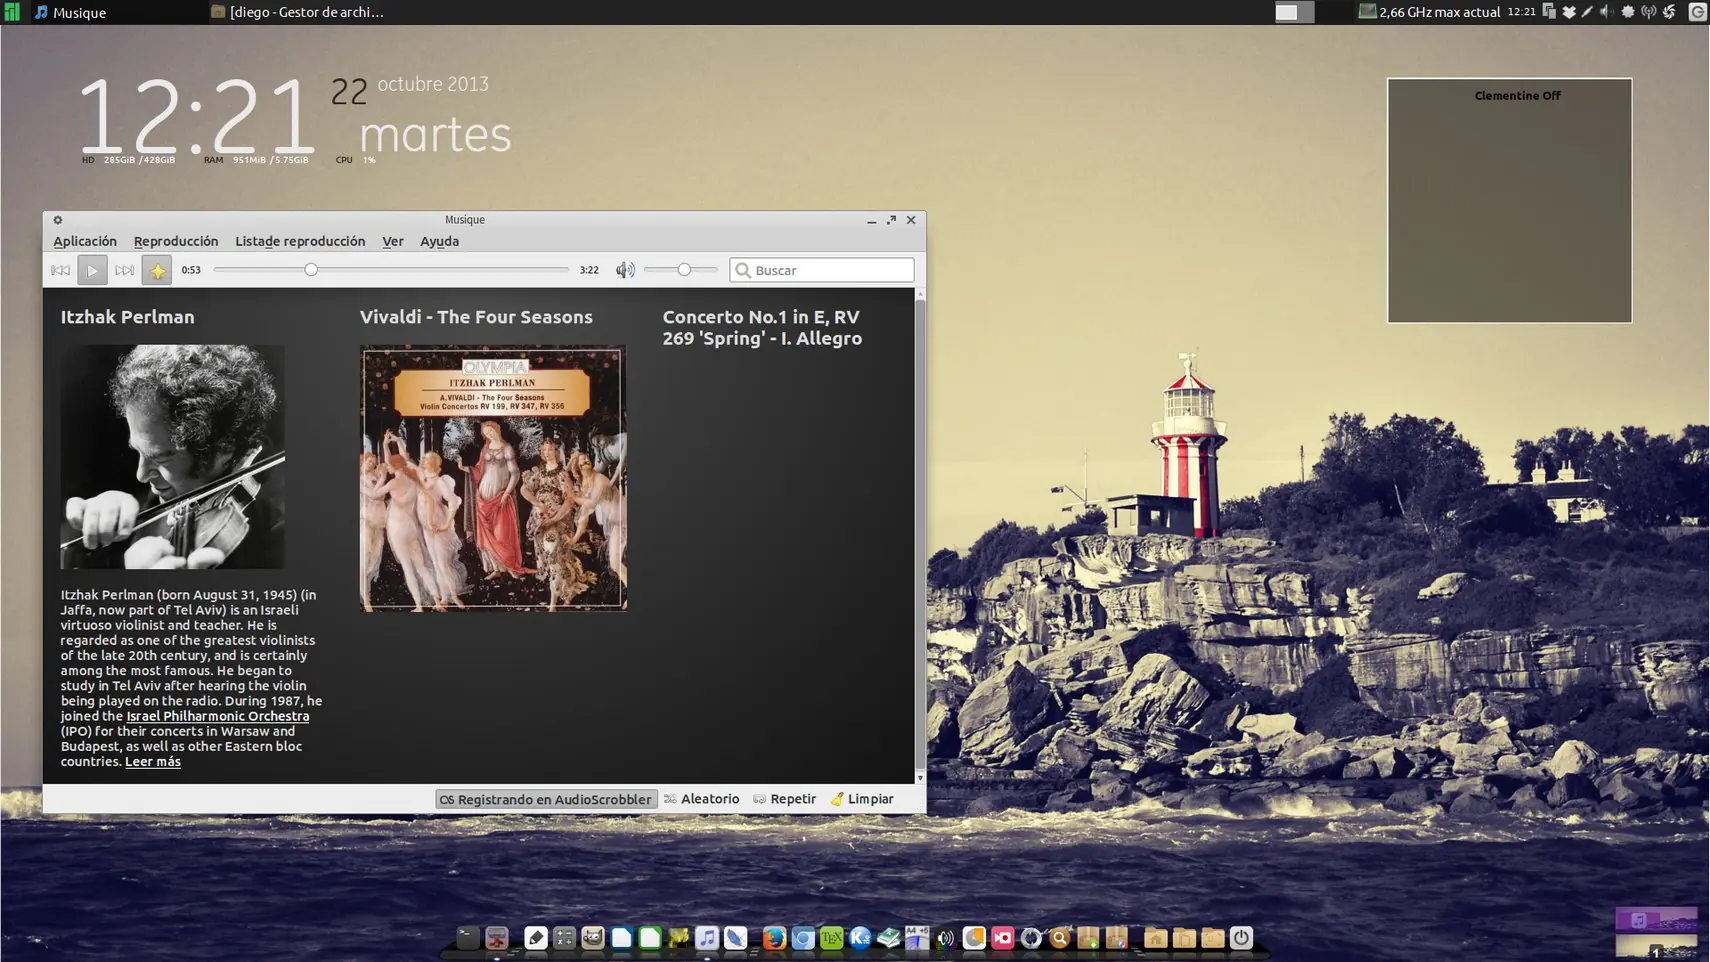Click Registrando en AudioScrobbler button
The height and width of the screenshot is (962, 1710).
(546, 799)
